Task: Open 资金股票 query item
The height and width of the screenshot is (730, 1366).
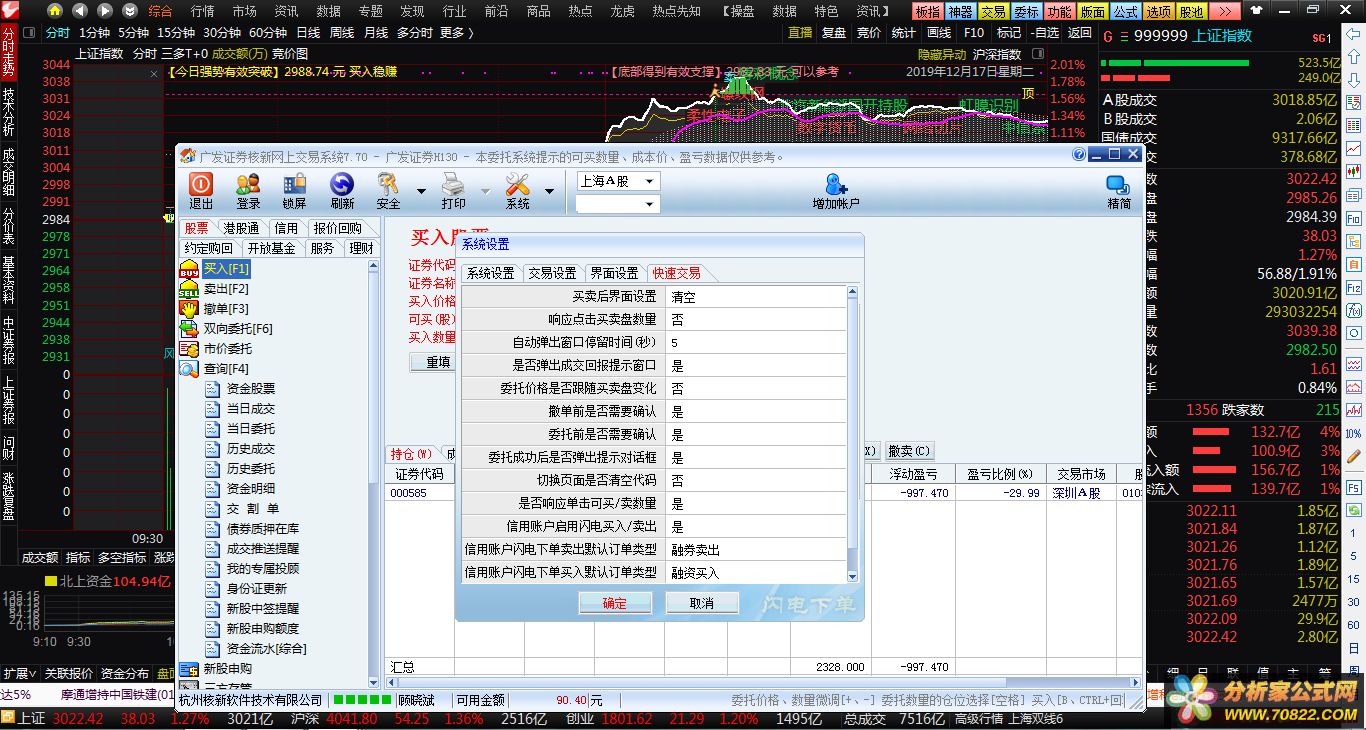Action: coord(251,389)
